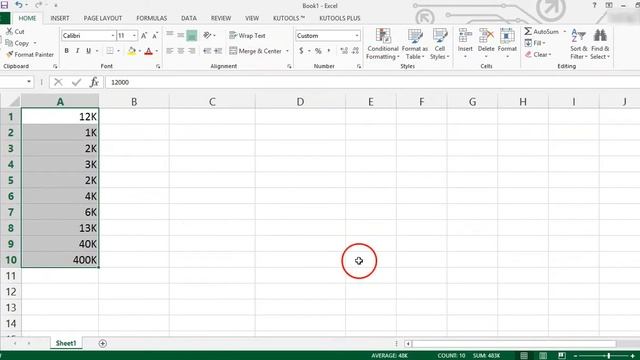Click the Insert cells button
This screenshot has height=360, width=640.
(465, 44)
